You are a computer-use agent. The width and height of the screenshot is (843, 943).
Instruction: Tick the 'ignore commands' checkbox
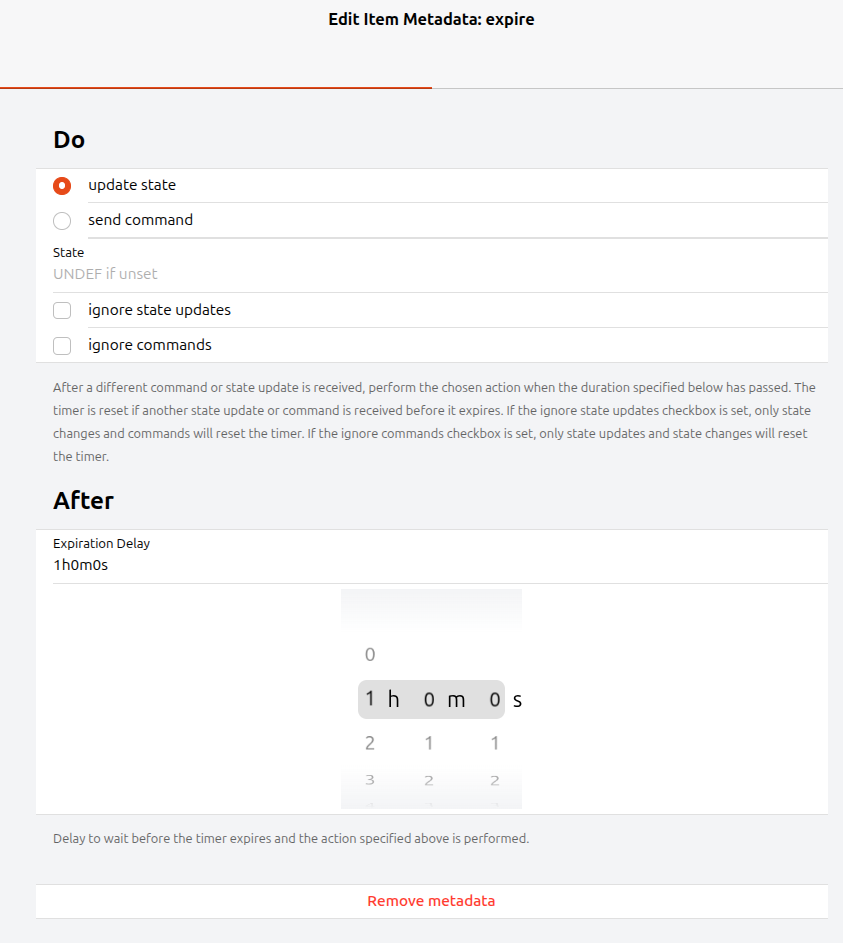pos(62,346)
